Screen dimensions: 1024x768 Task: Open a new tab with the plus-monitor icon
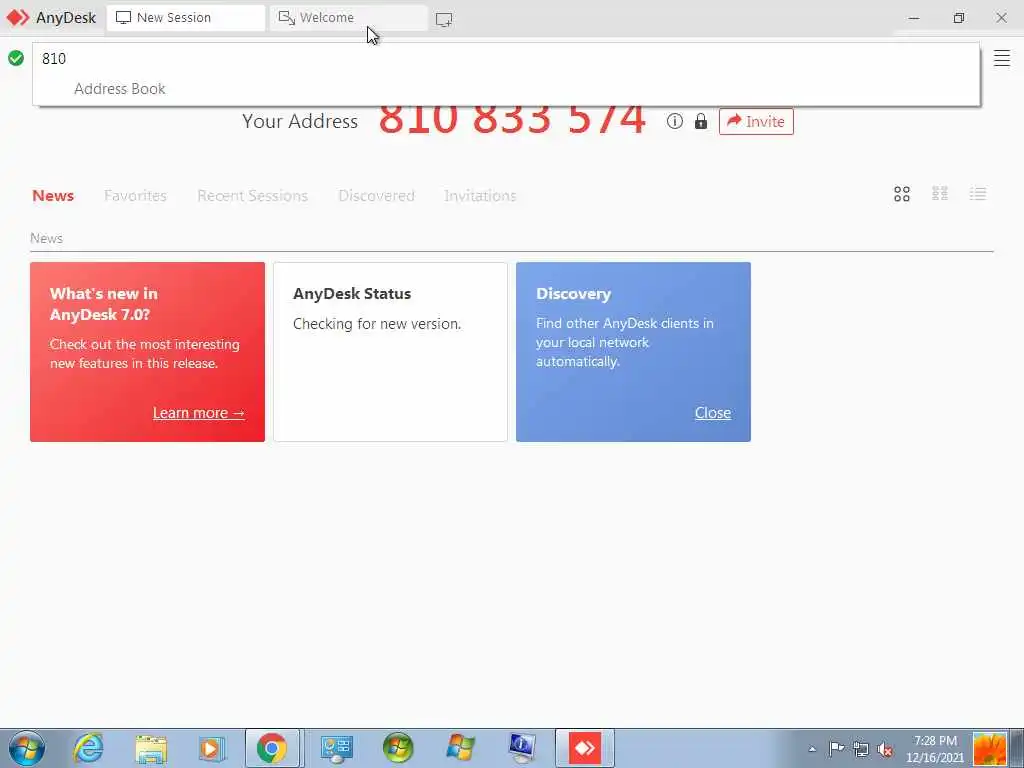click(x=443, y=20)
